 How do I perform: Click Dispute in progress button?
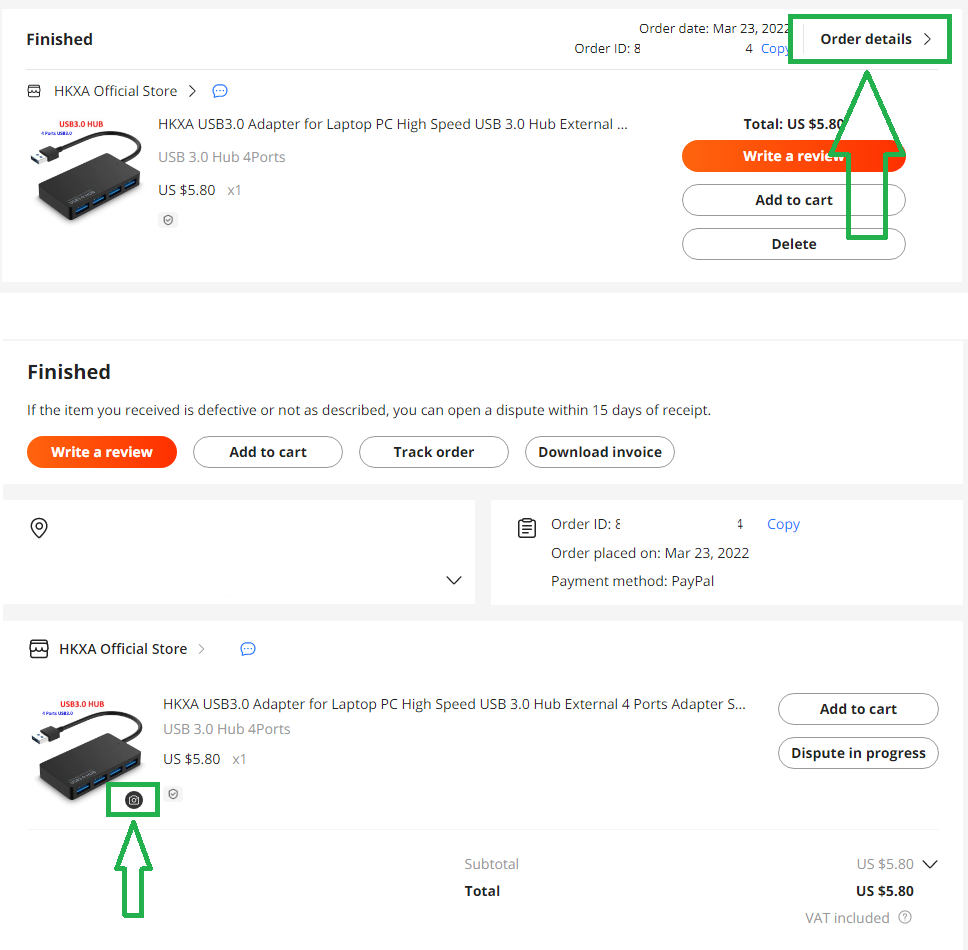(858, 753)
